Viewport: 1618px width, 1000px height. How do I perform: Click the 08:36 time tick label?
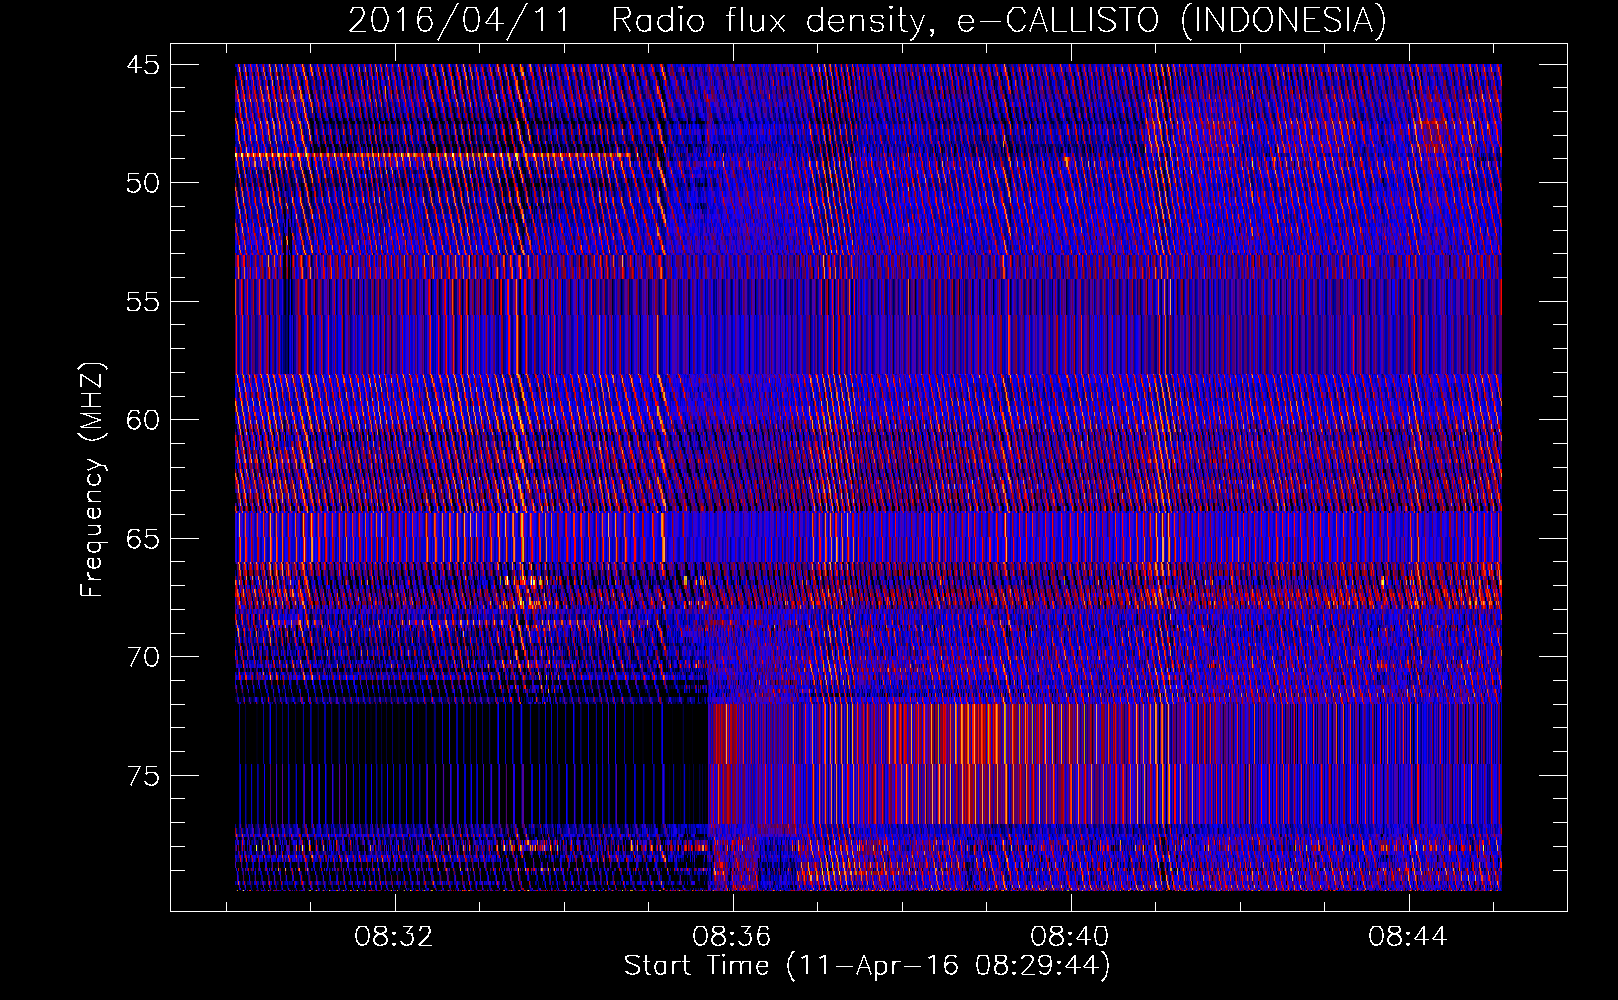(732, 937)
